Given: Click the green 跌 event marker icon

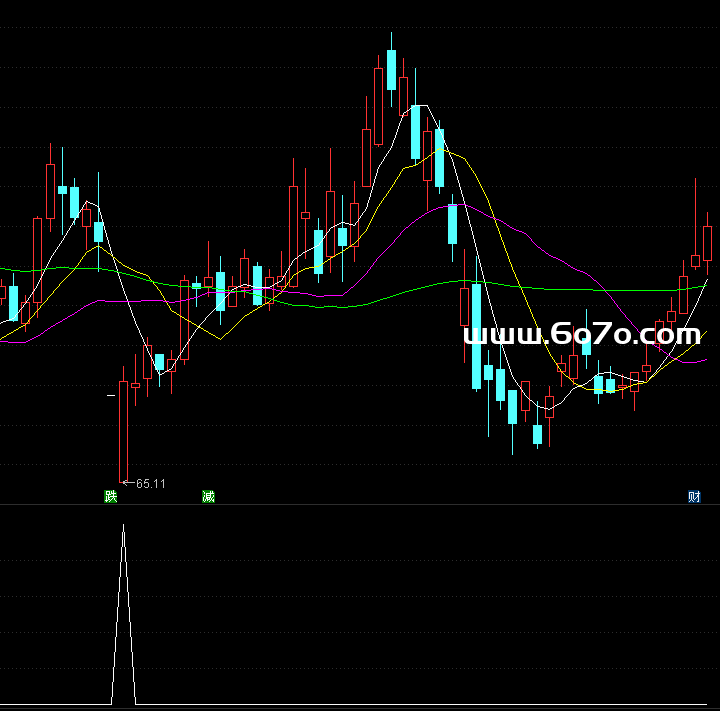Looking at the screenshot, I should click(x=110, y=496).
